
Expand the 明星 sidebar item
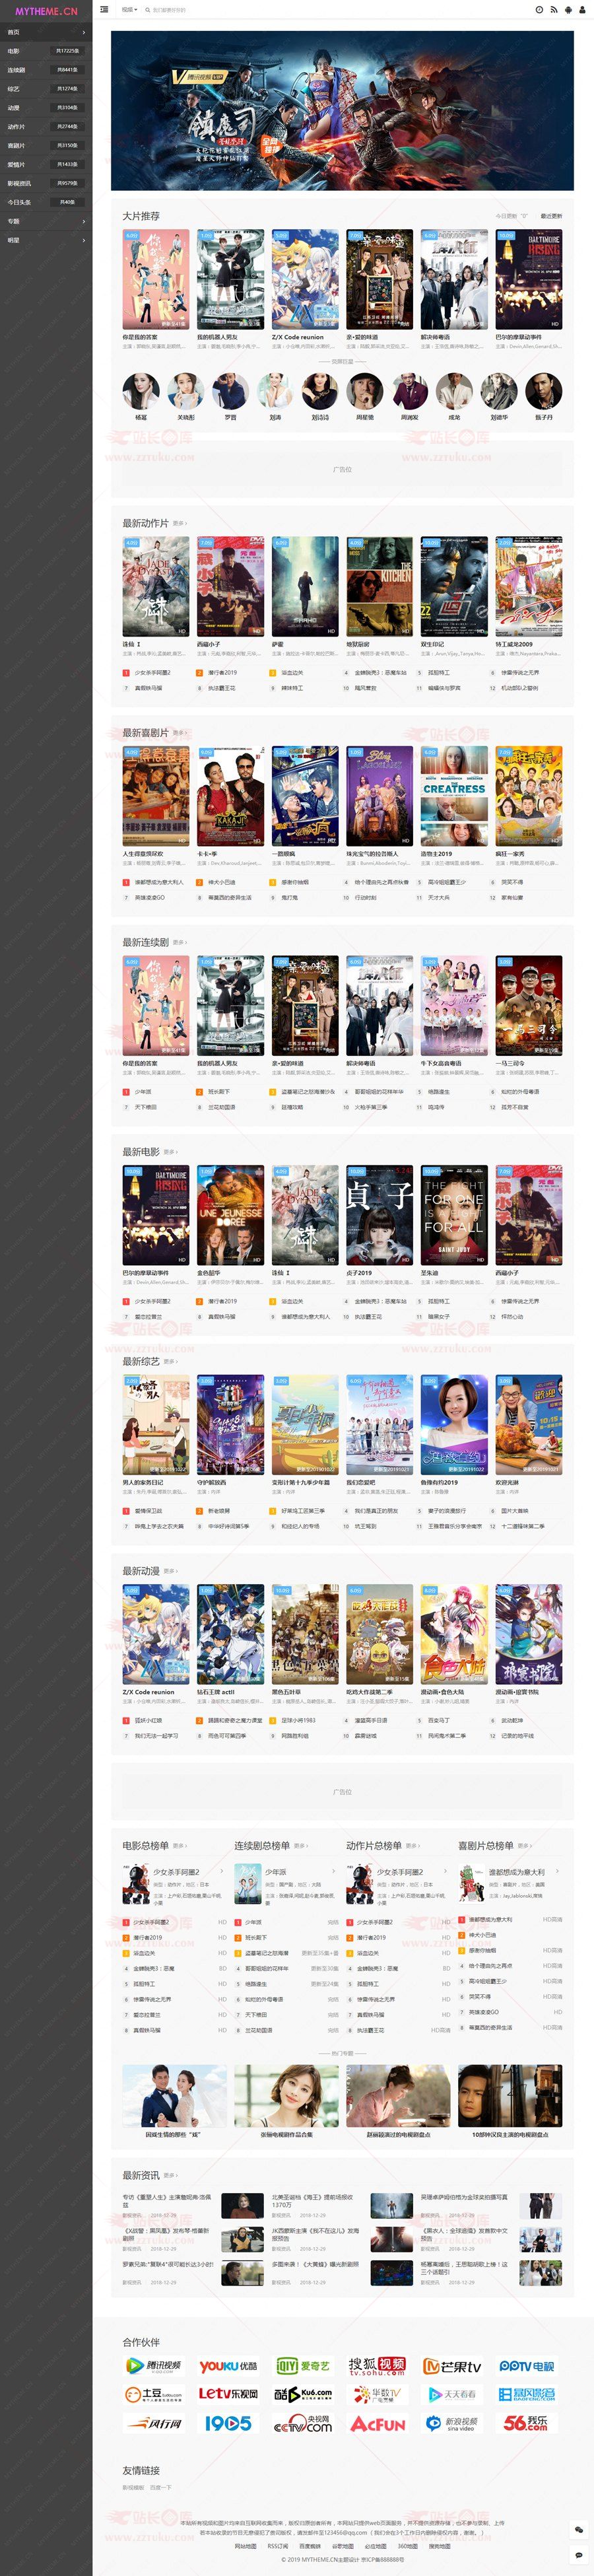pos(46,240)
